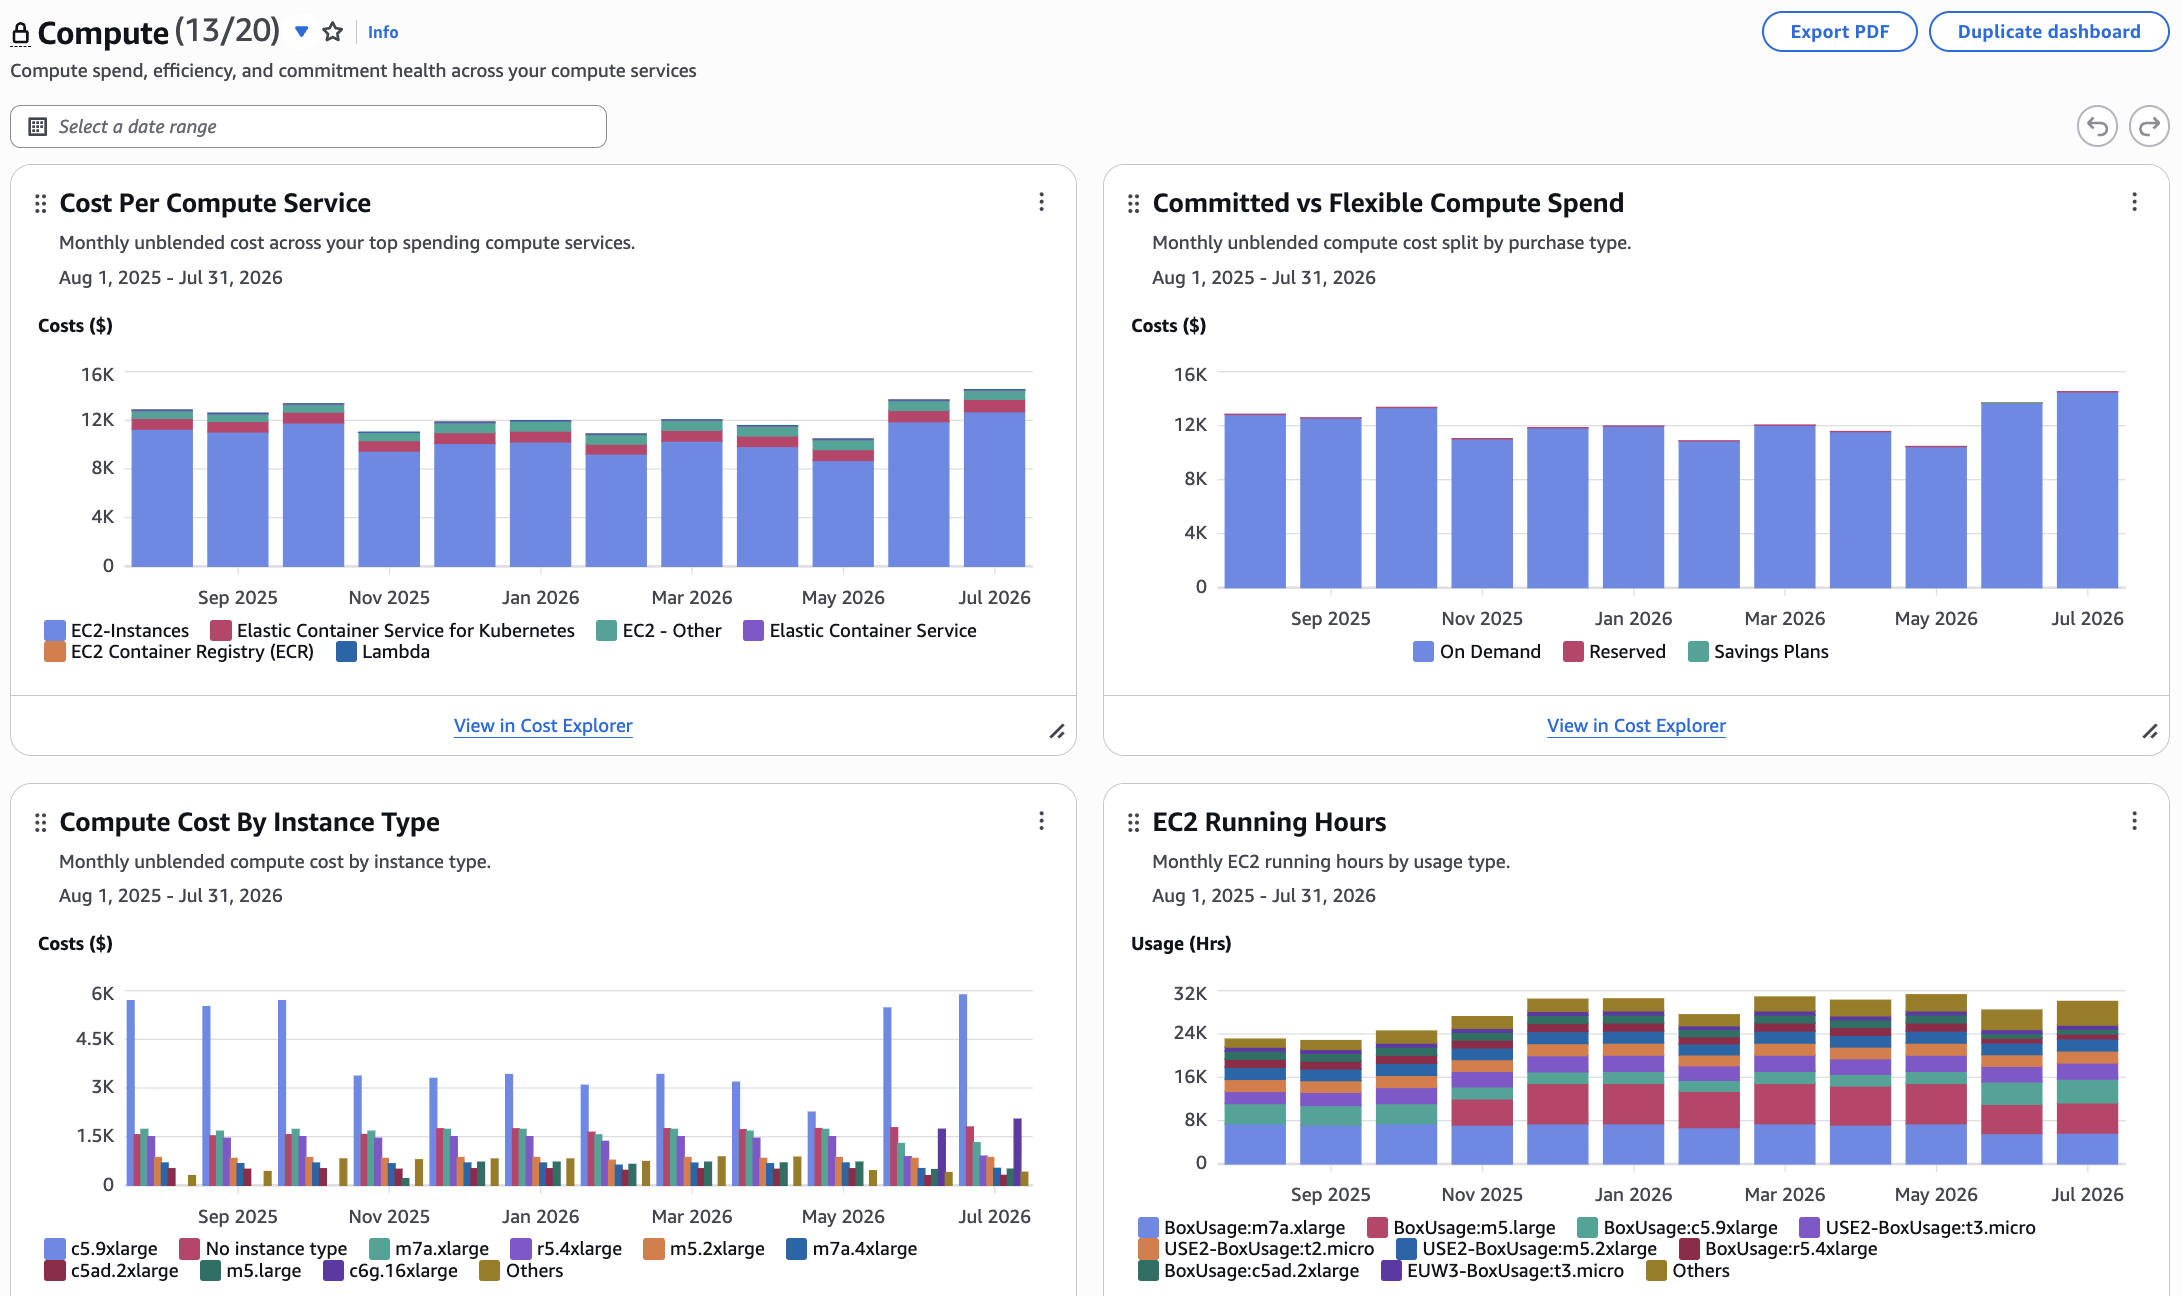2182x1296 pixels.
Task: Click Jul 2026 bar in Cost Per Compute Service
Action: (994, 478)
